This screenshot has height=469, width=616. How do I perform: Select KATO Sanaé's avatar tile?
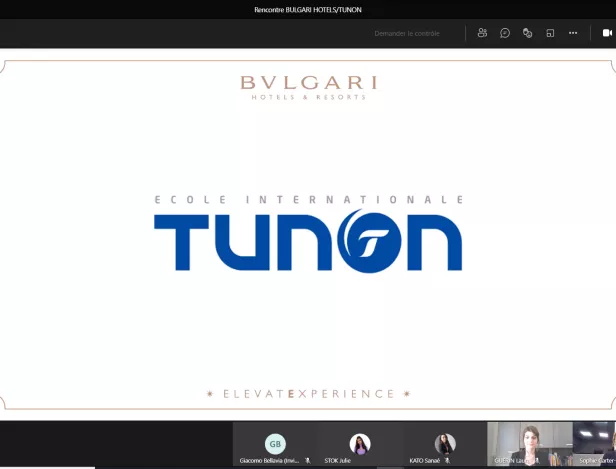click(x=445, y=444)
